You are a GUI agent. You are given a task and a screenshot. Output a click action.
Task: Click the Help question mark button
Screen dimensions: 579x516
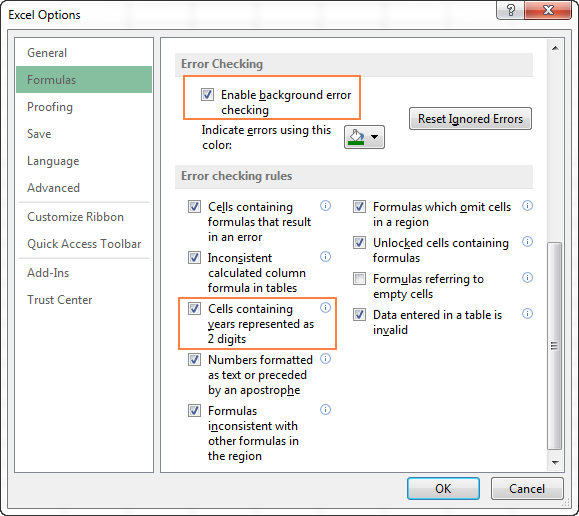tap(511, 10)
